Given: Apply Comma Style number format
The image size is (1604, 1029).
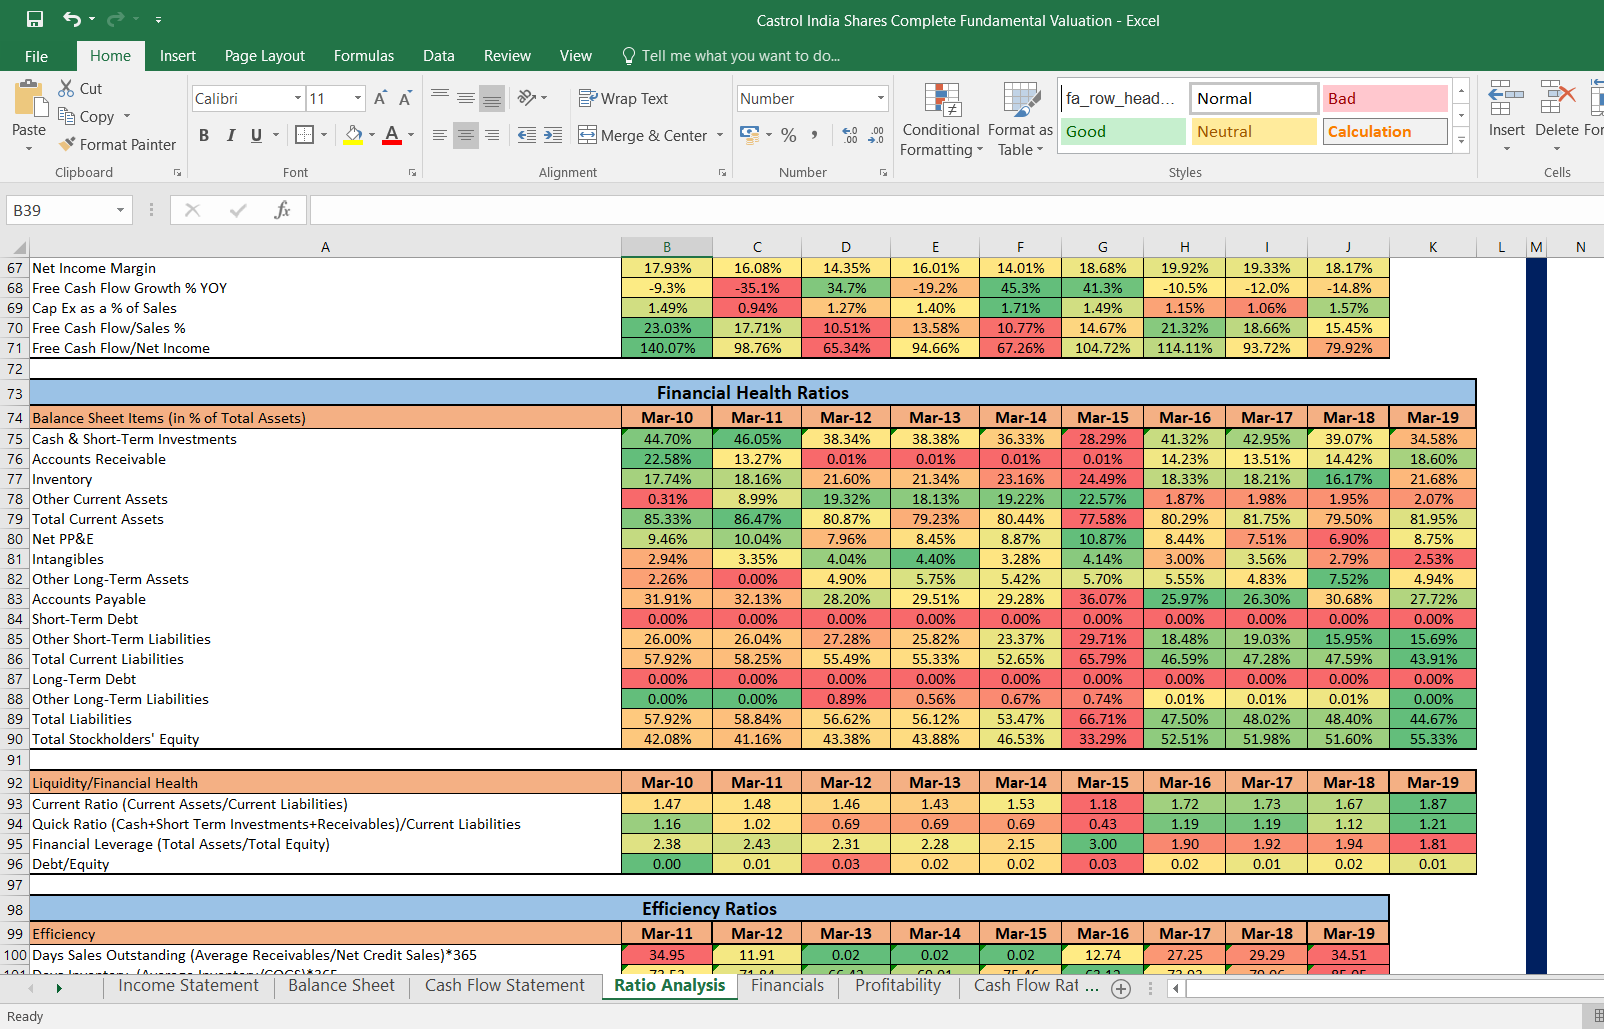Looking at the screenshot, I should (x=814, y=134).
